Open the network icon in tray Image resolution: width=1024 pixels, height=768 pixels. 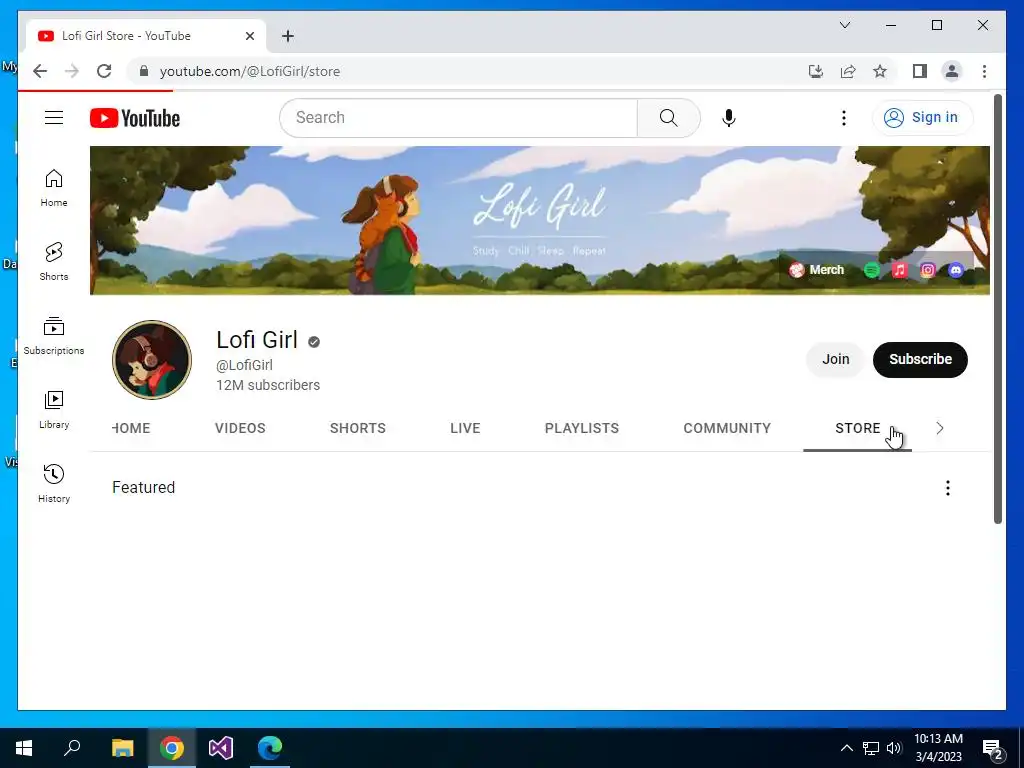[871, 748]
